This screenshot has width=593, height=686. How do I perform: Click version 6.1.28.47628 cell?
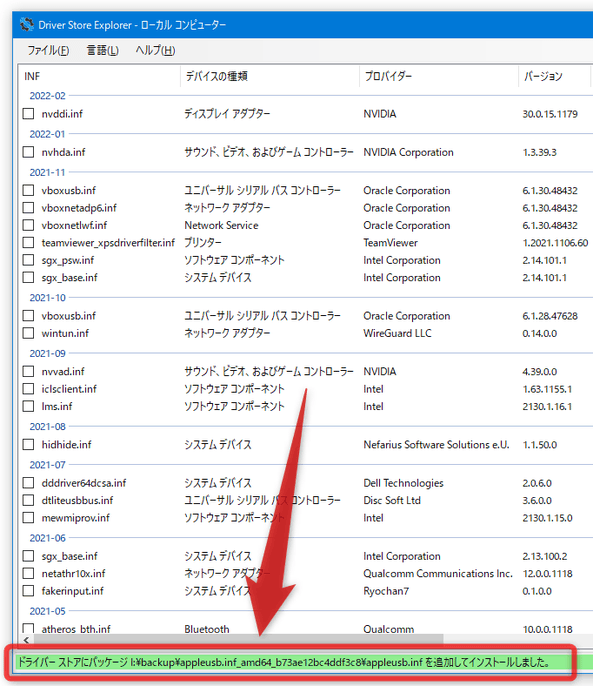click(x=550, y=315)
